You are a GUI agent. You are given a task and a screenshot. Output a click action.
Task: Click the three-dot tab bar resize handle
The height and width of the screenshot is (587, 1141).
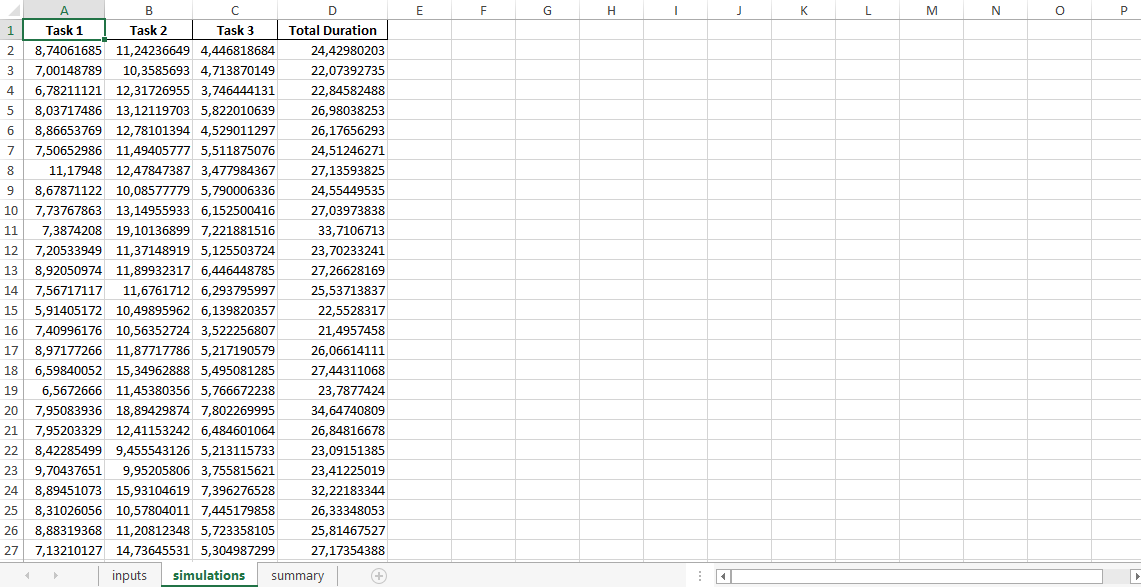(x=699, y=575)
